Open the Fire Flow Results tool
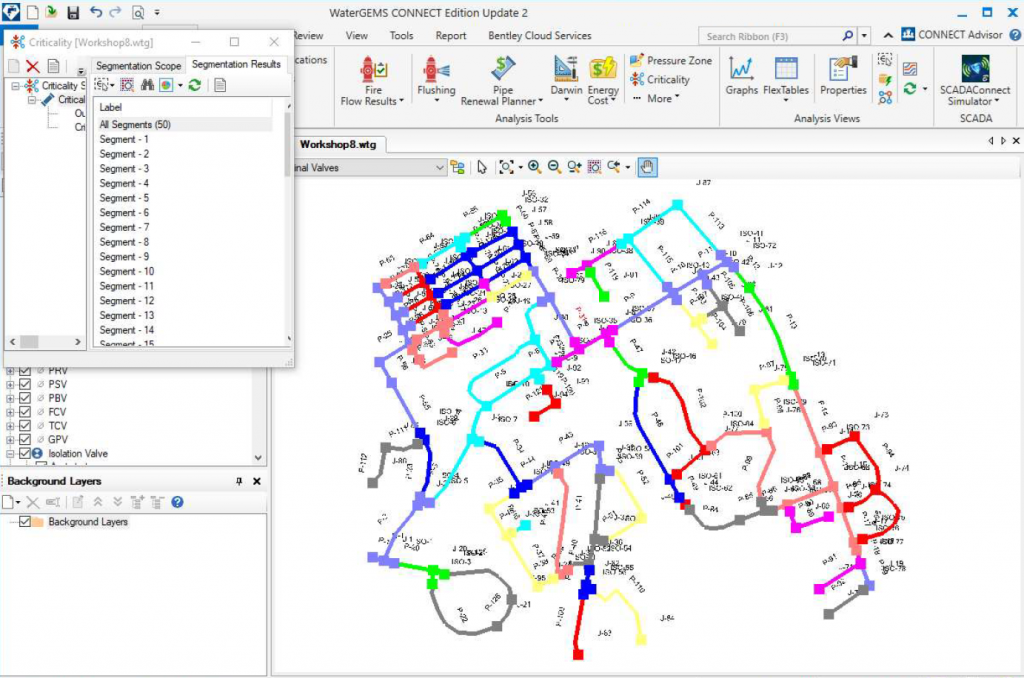Viewport: 1024px width, 678px height. tap(375, 80)
